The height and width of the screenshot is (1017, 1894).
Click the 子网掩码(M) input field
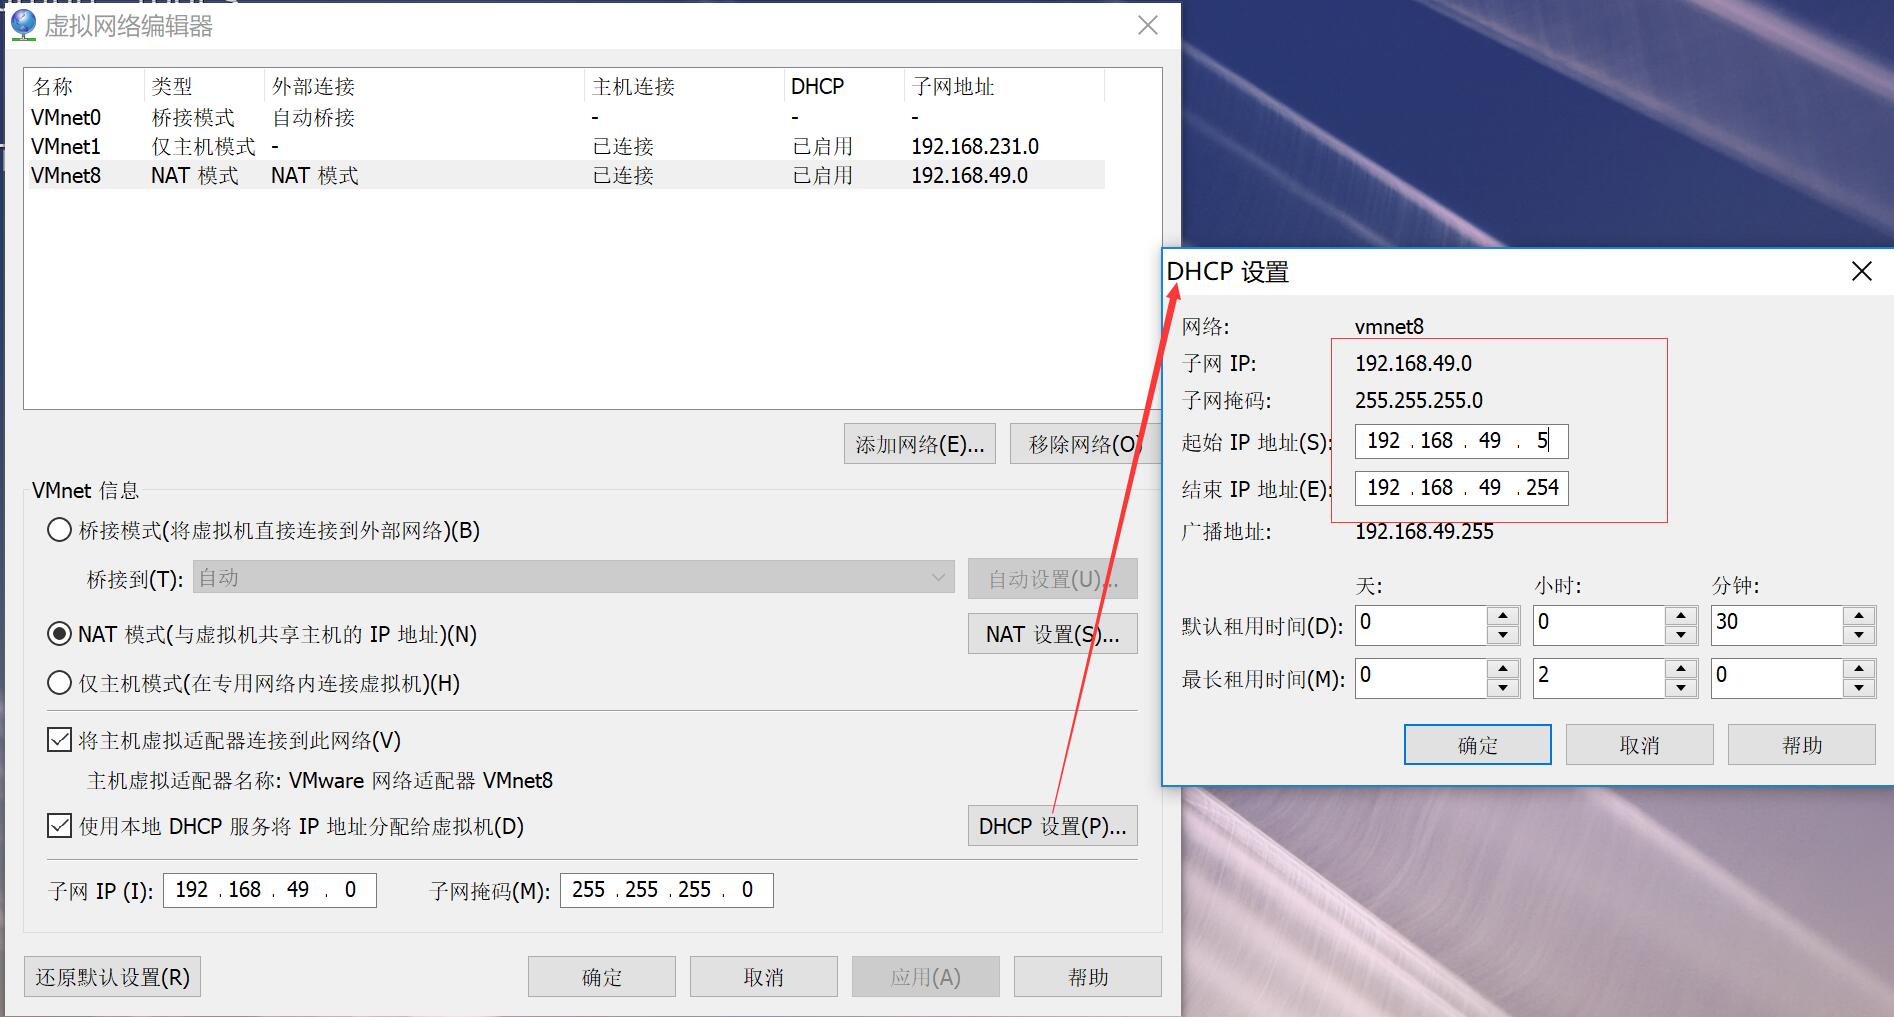tap(667, 890)
